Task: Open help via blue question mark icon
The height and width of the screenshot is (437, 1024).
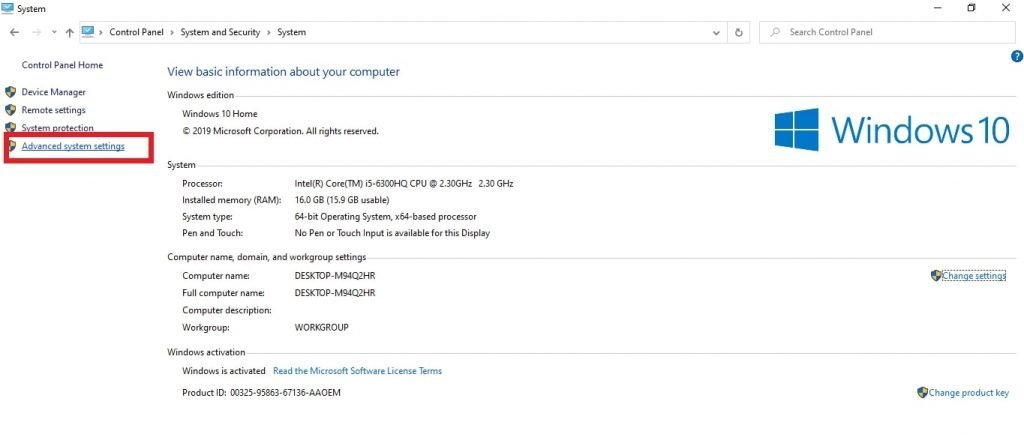Action: tap(1017, 57)
